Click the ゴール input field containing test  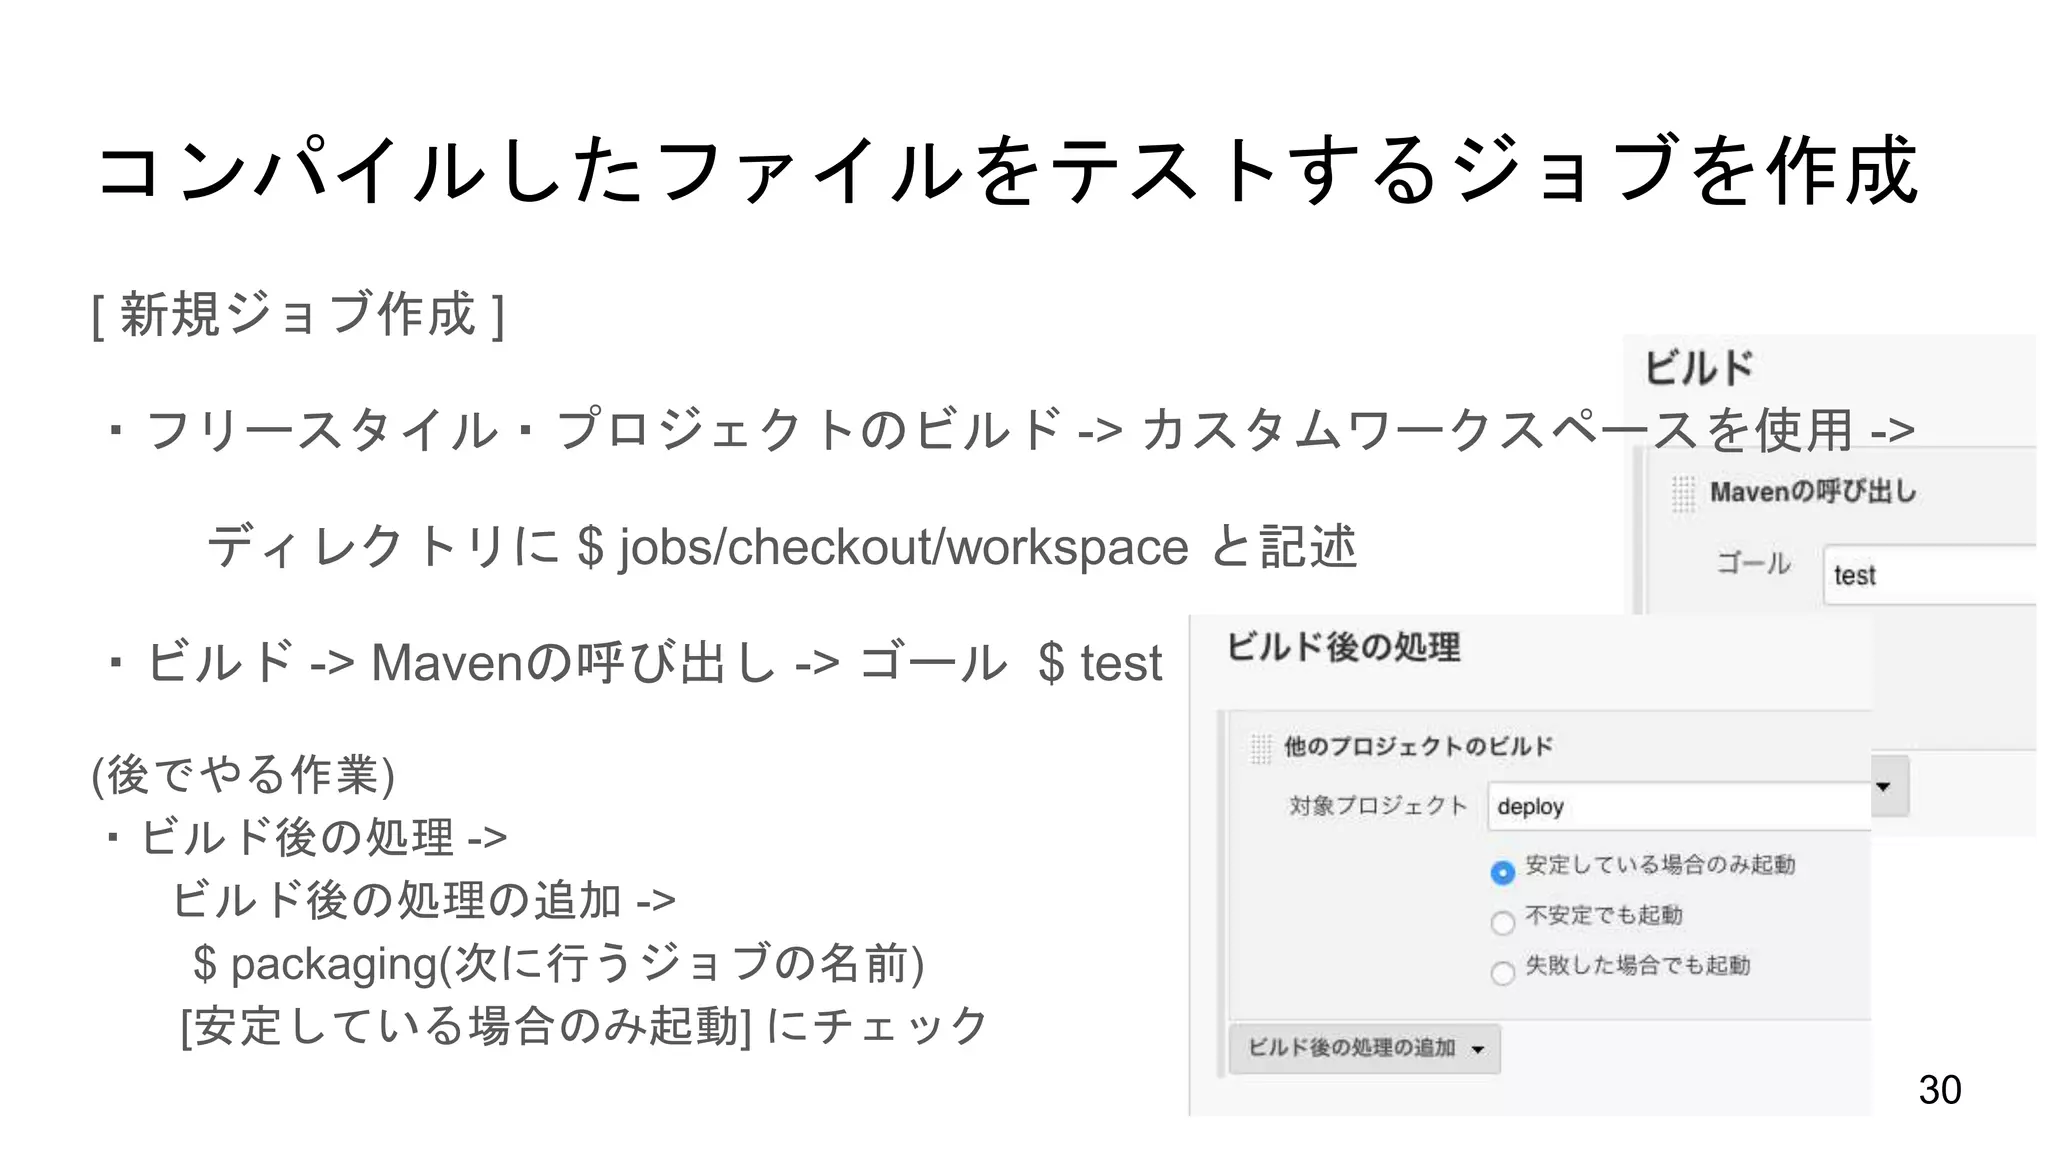tap(1929, 574)
